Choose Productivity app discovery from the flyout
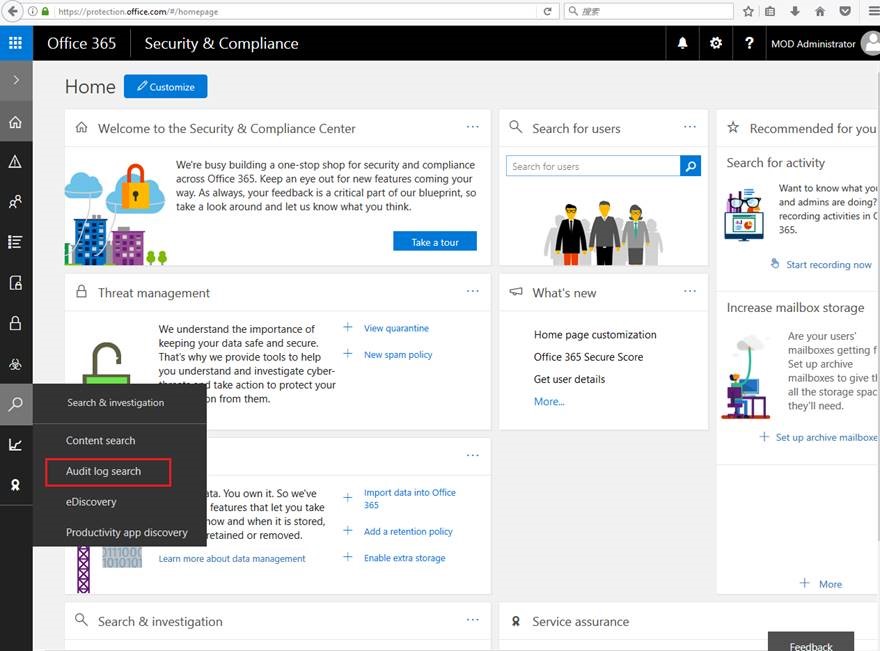880x651 pixels. coord(127,532)
